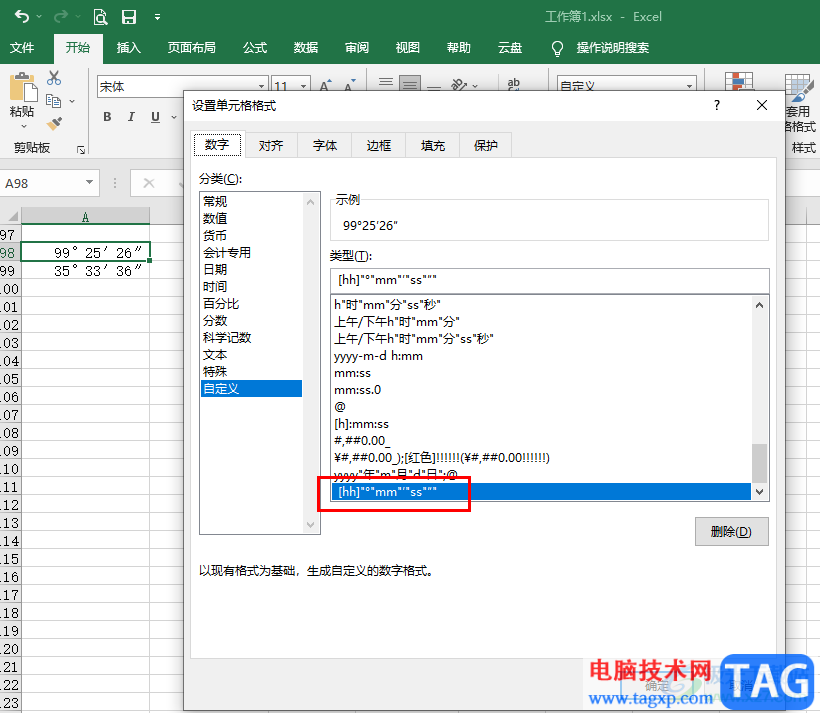Viewport: 820px width, 713px height.
Task: Click the formula bar cancel X icon
Action: (149, 183)
